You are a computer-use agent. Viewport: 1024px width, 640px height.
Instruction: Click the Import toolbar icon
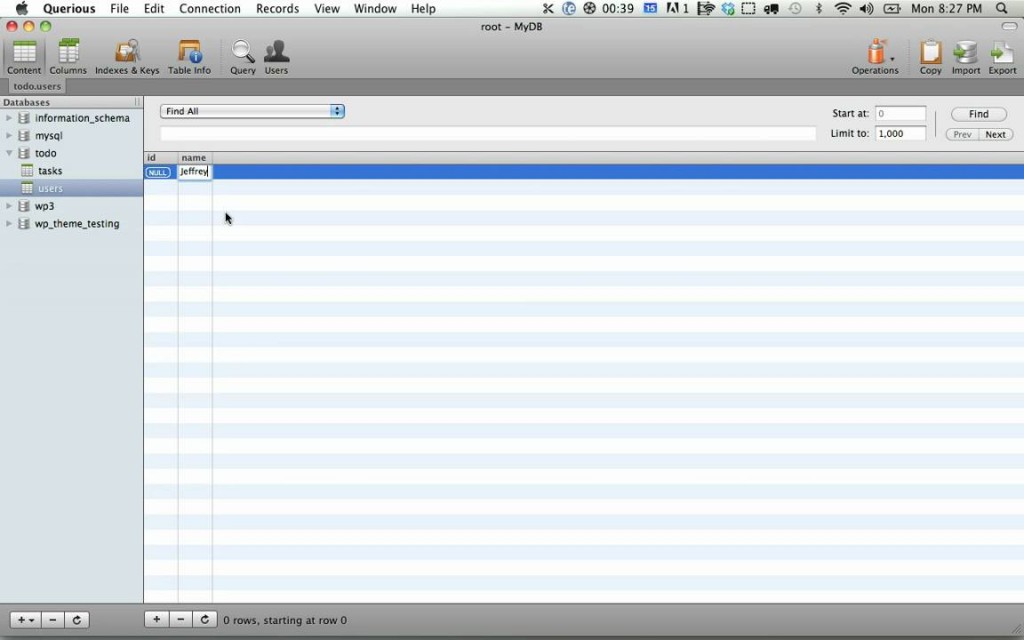pyautogui.click(x=966, y=56)
